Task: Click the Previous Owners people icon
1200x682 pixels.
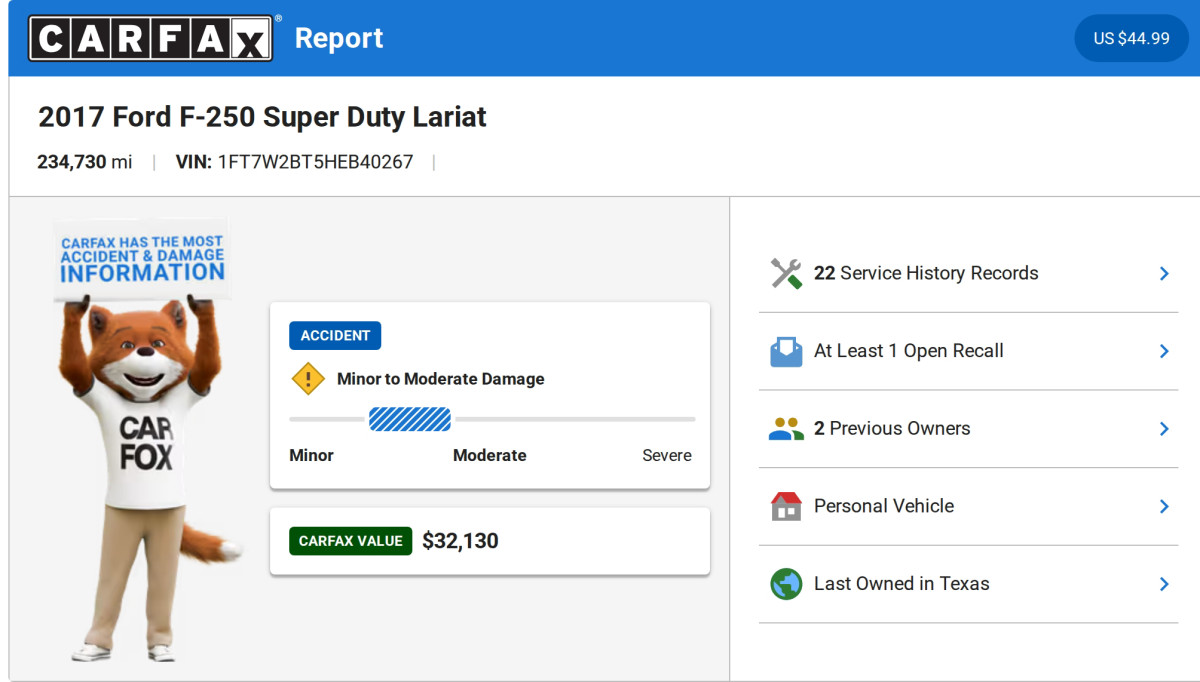Action: click(x=786, y=429)
